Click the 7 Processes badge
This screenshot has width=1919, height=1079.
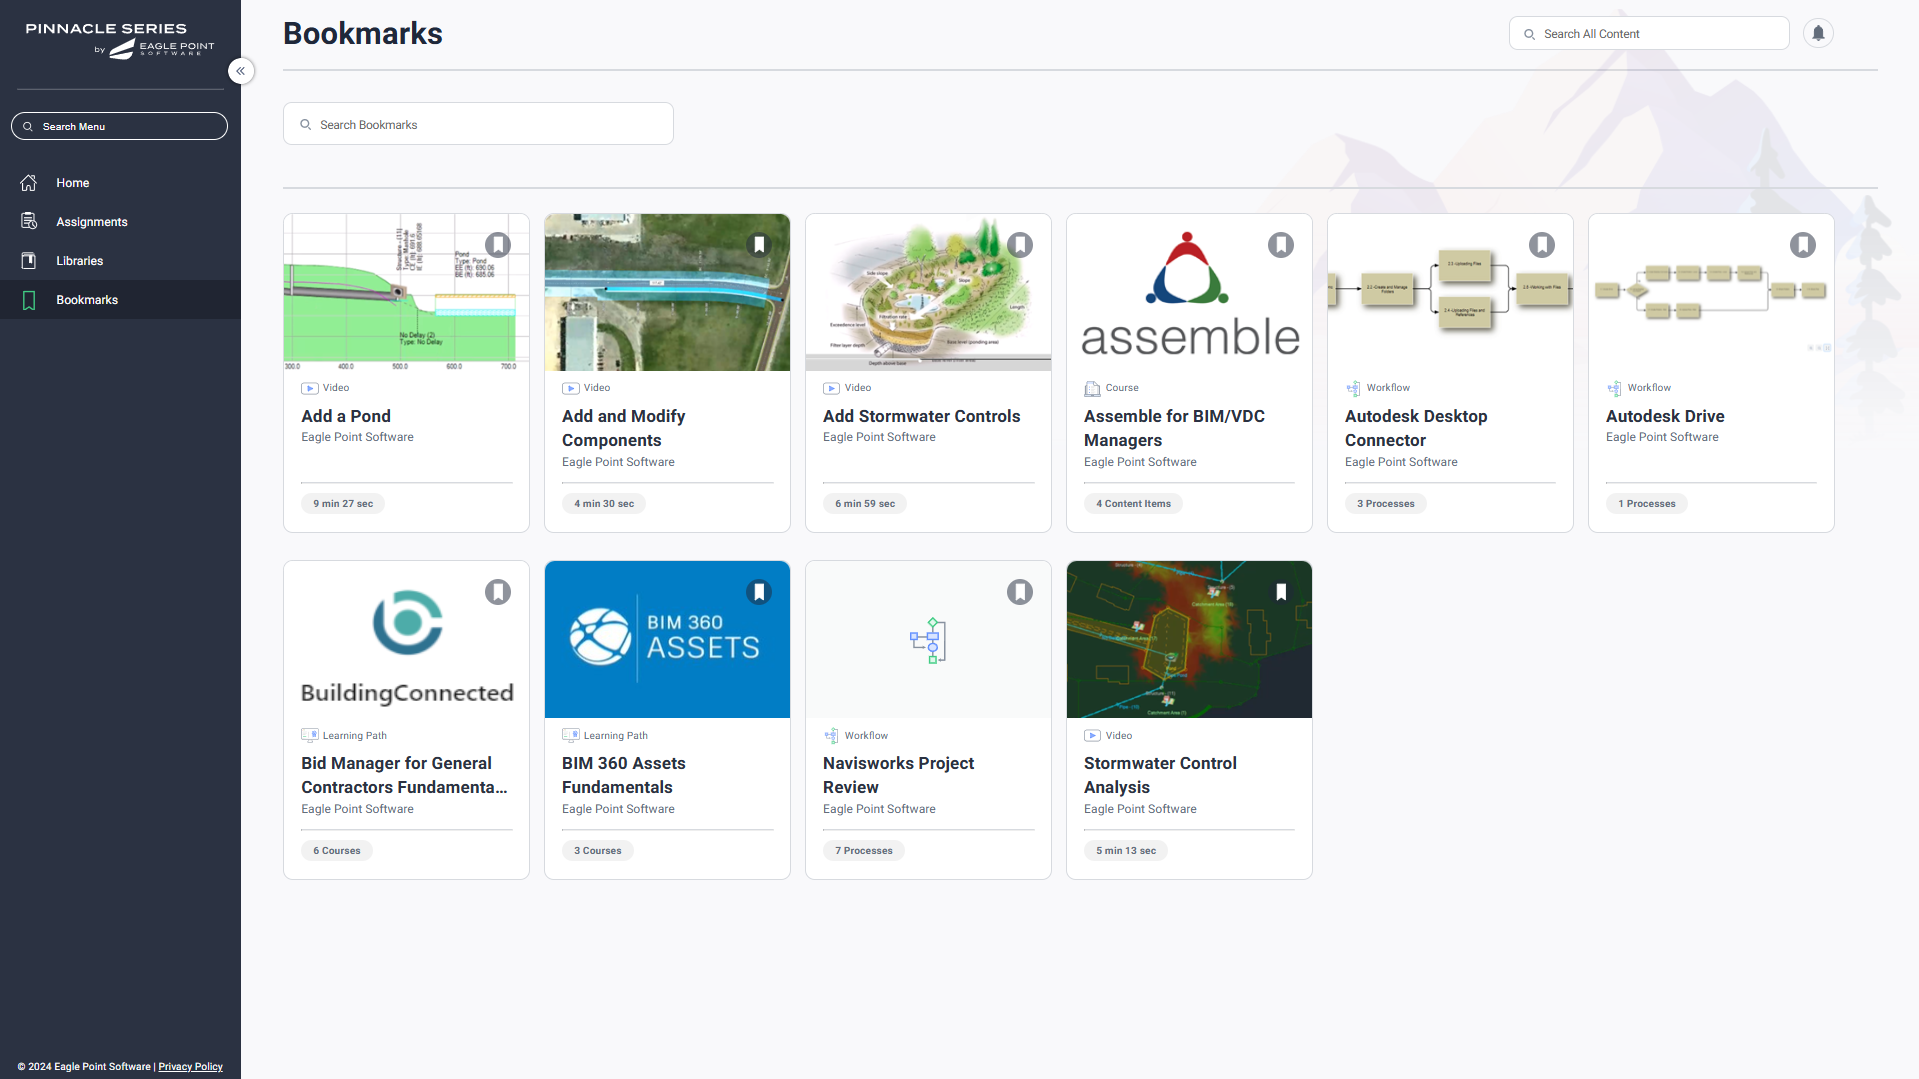coord(864,851)
